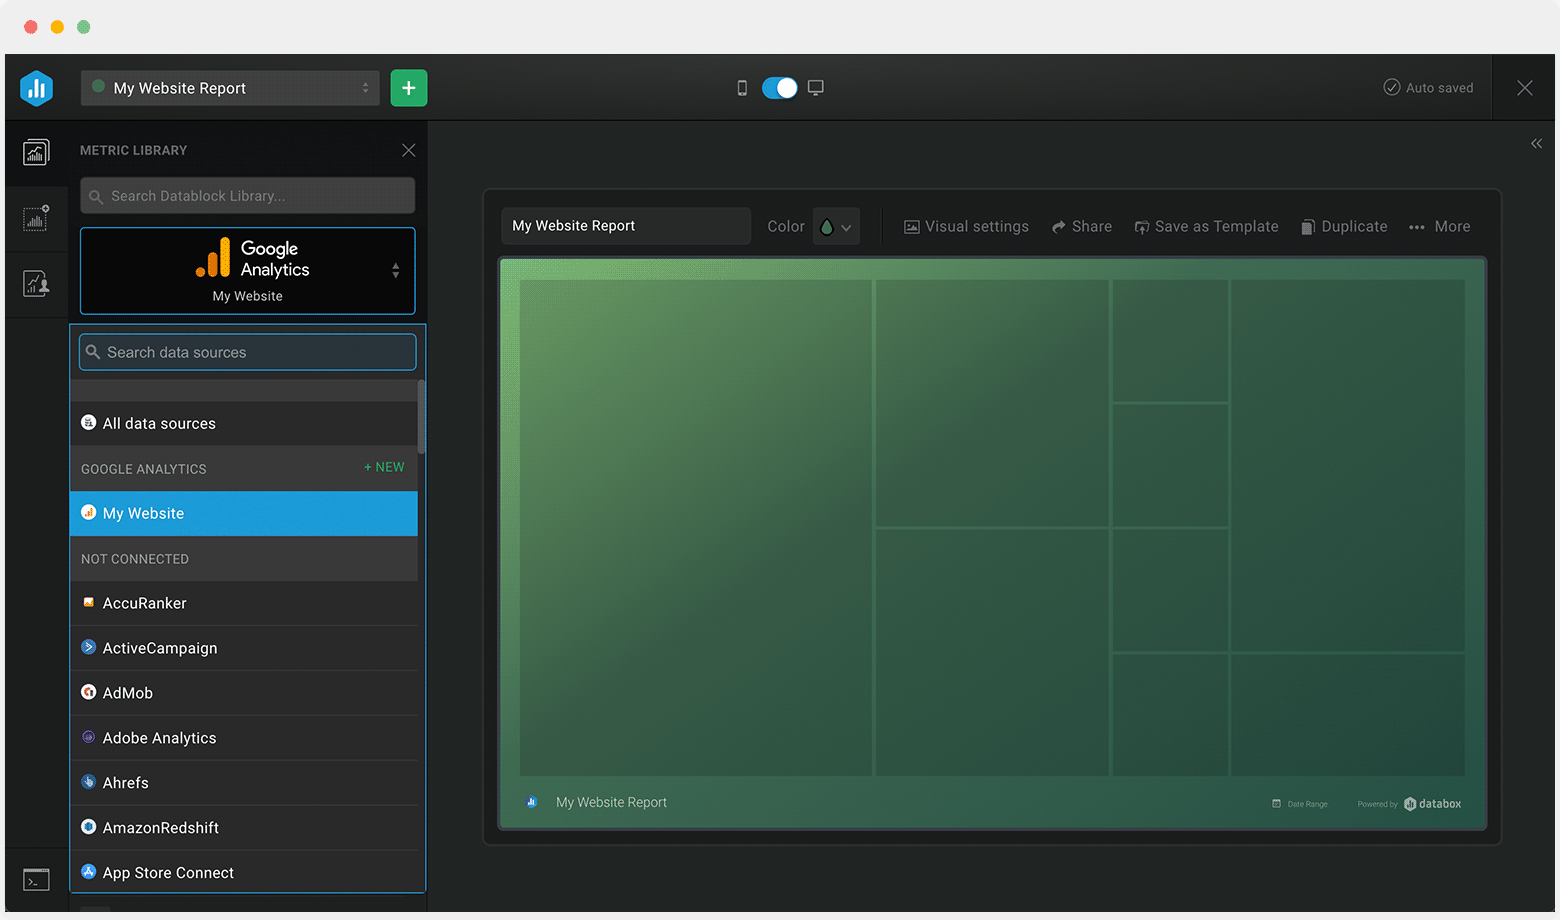This screenshot has height=920, width=1560.
Task: Click Save as Template
Action: 1206,227
